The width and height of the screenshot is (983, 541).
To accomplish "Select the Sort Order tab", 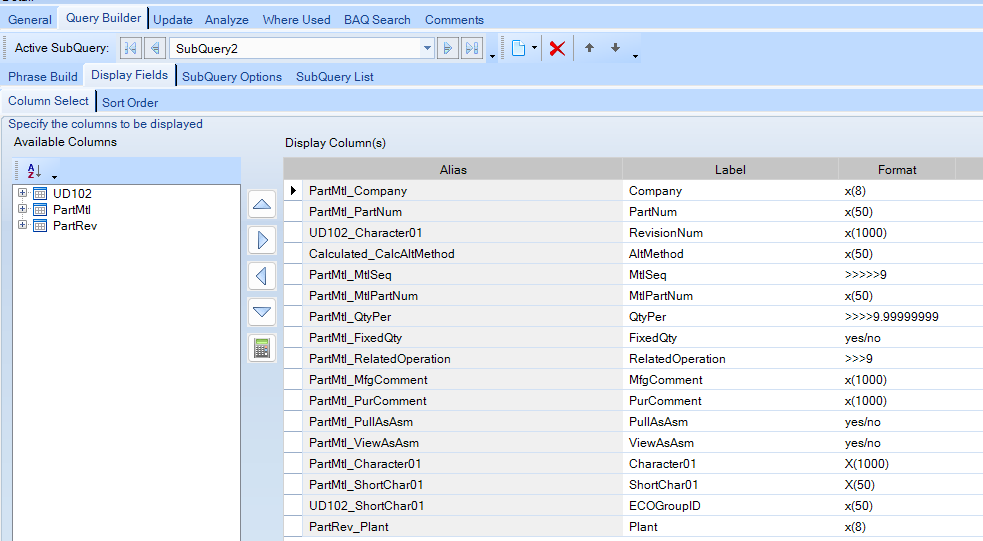I will click(130, 102).
